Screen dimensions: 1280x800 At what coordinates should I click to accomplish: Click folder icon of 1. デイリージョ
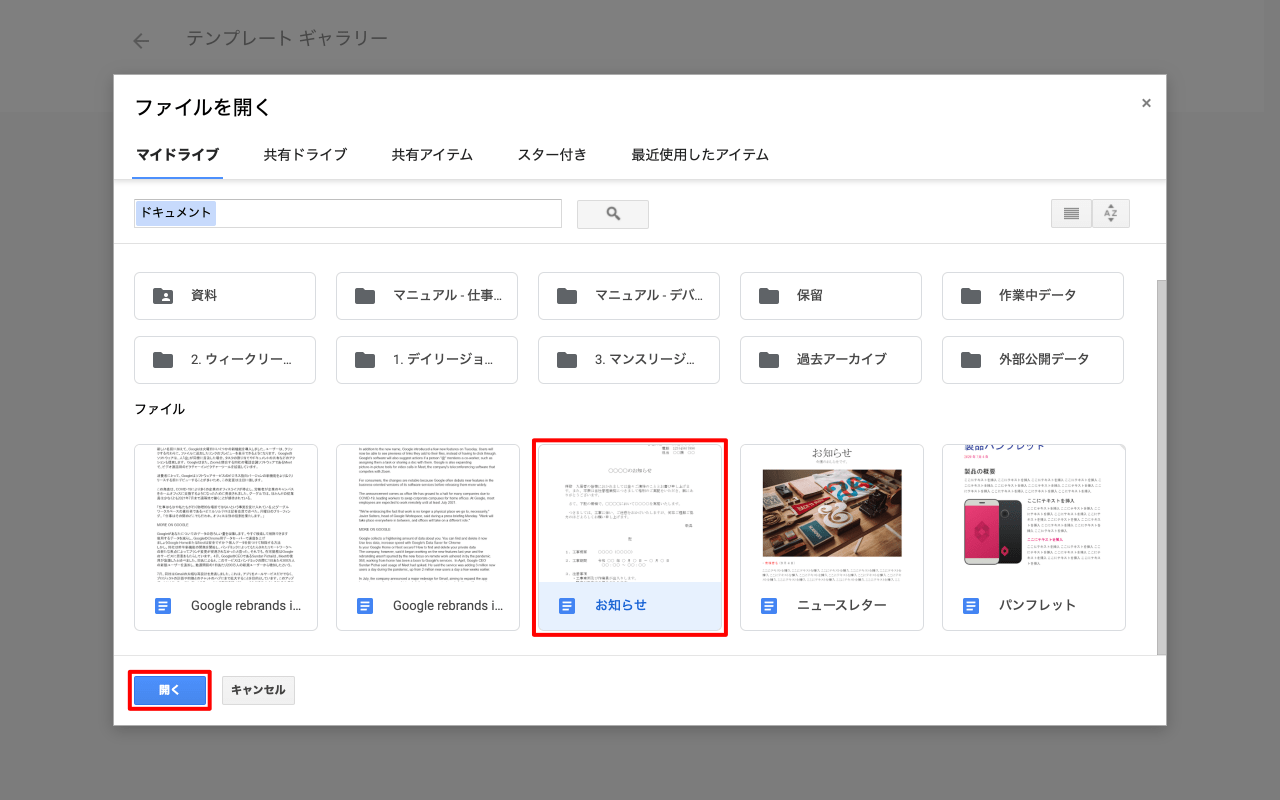tap(365, 360)
